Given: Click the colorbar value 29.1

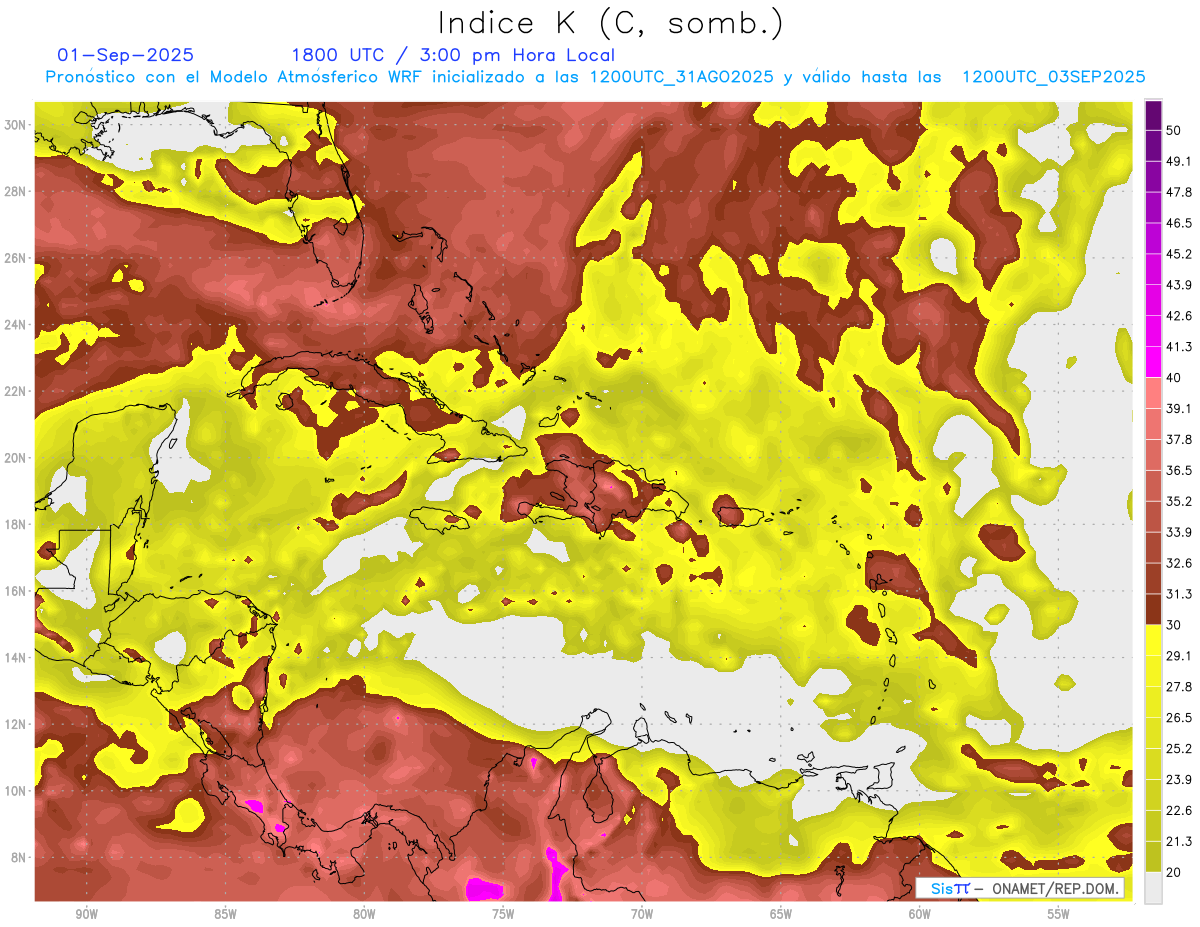Looking at the screenshot, I should pyautogui.click(x=1179, y=656).
